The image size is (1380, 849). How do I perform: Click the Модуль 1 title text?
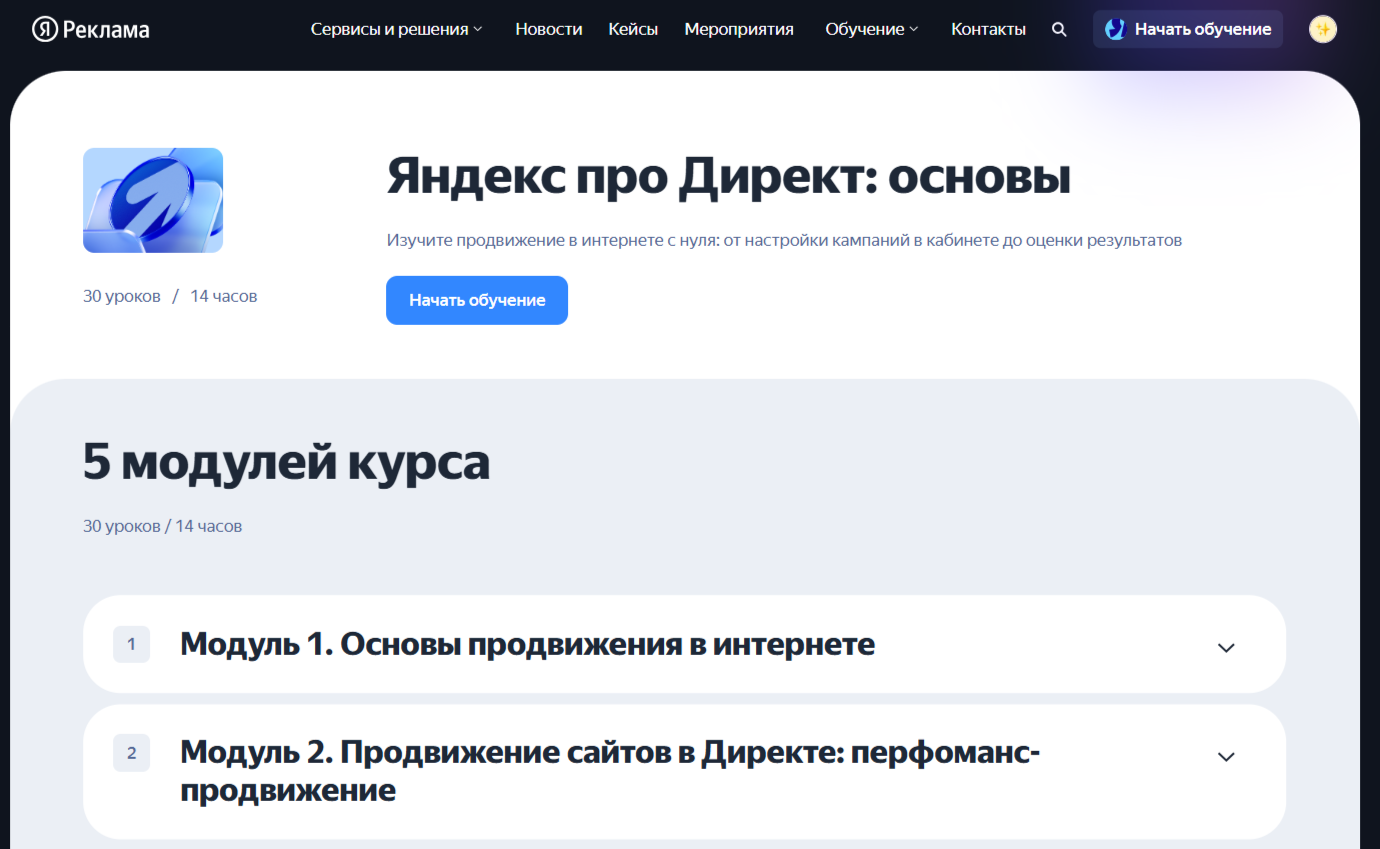tap(527, 645)
